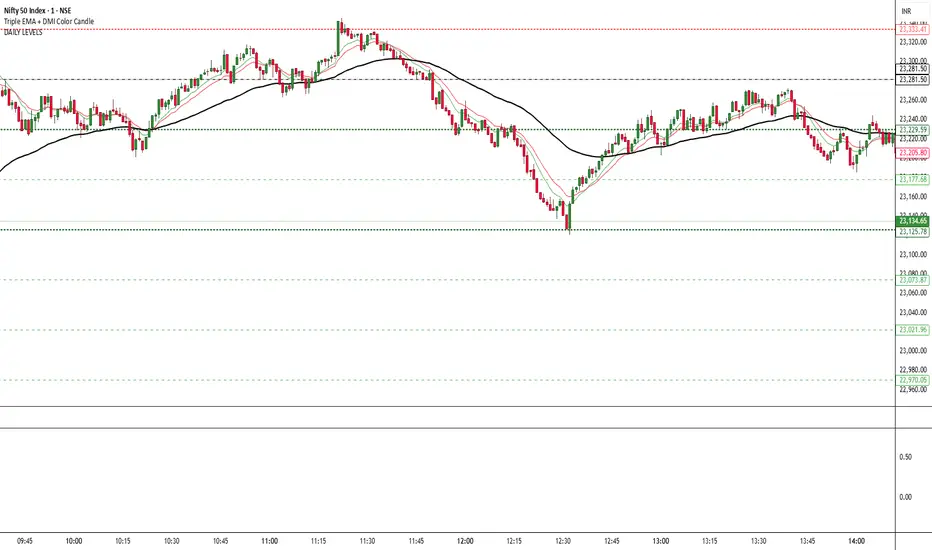Click the 0.50 value on lower pane scale
This screenshot has width=932, height=550.
click(905, 457)
